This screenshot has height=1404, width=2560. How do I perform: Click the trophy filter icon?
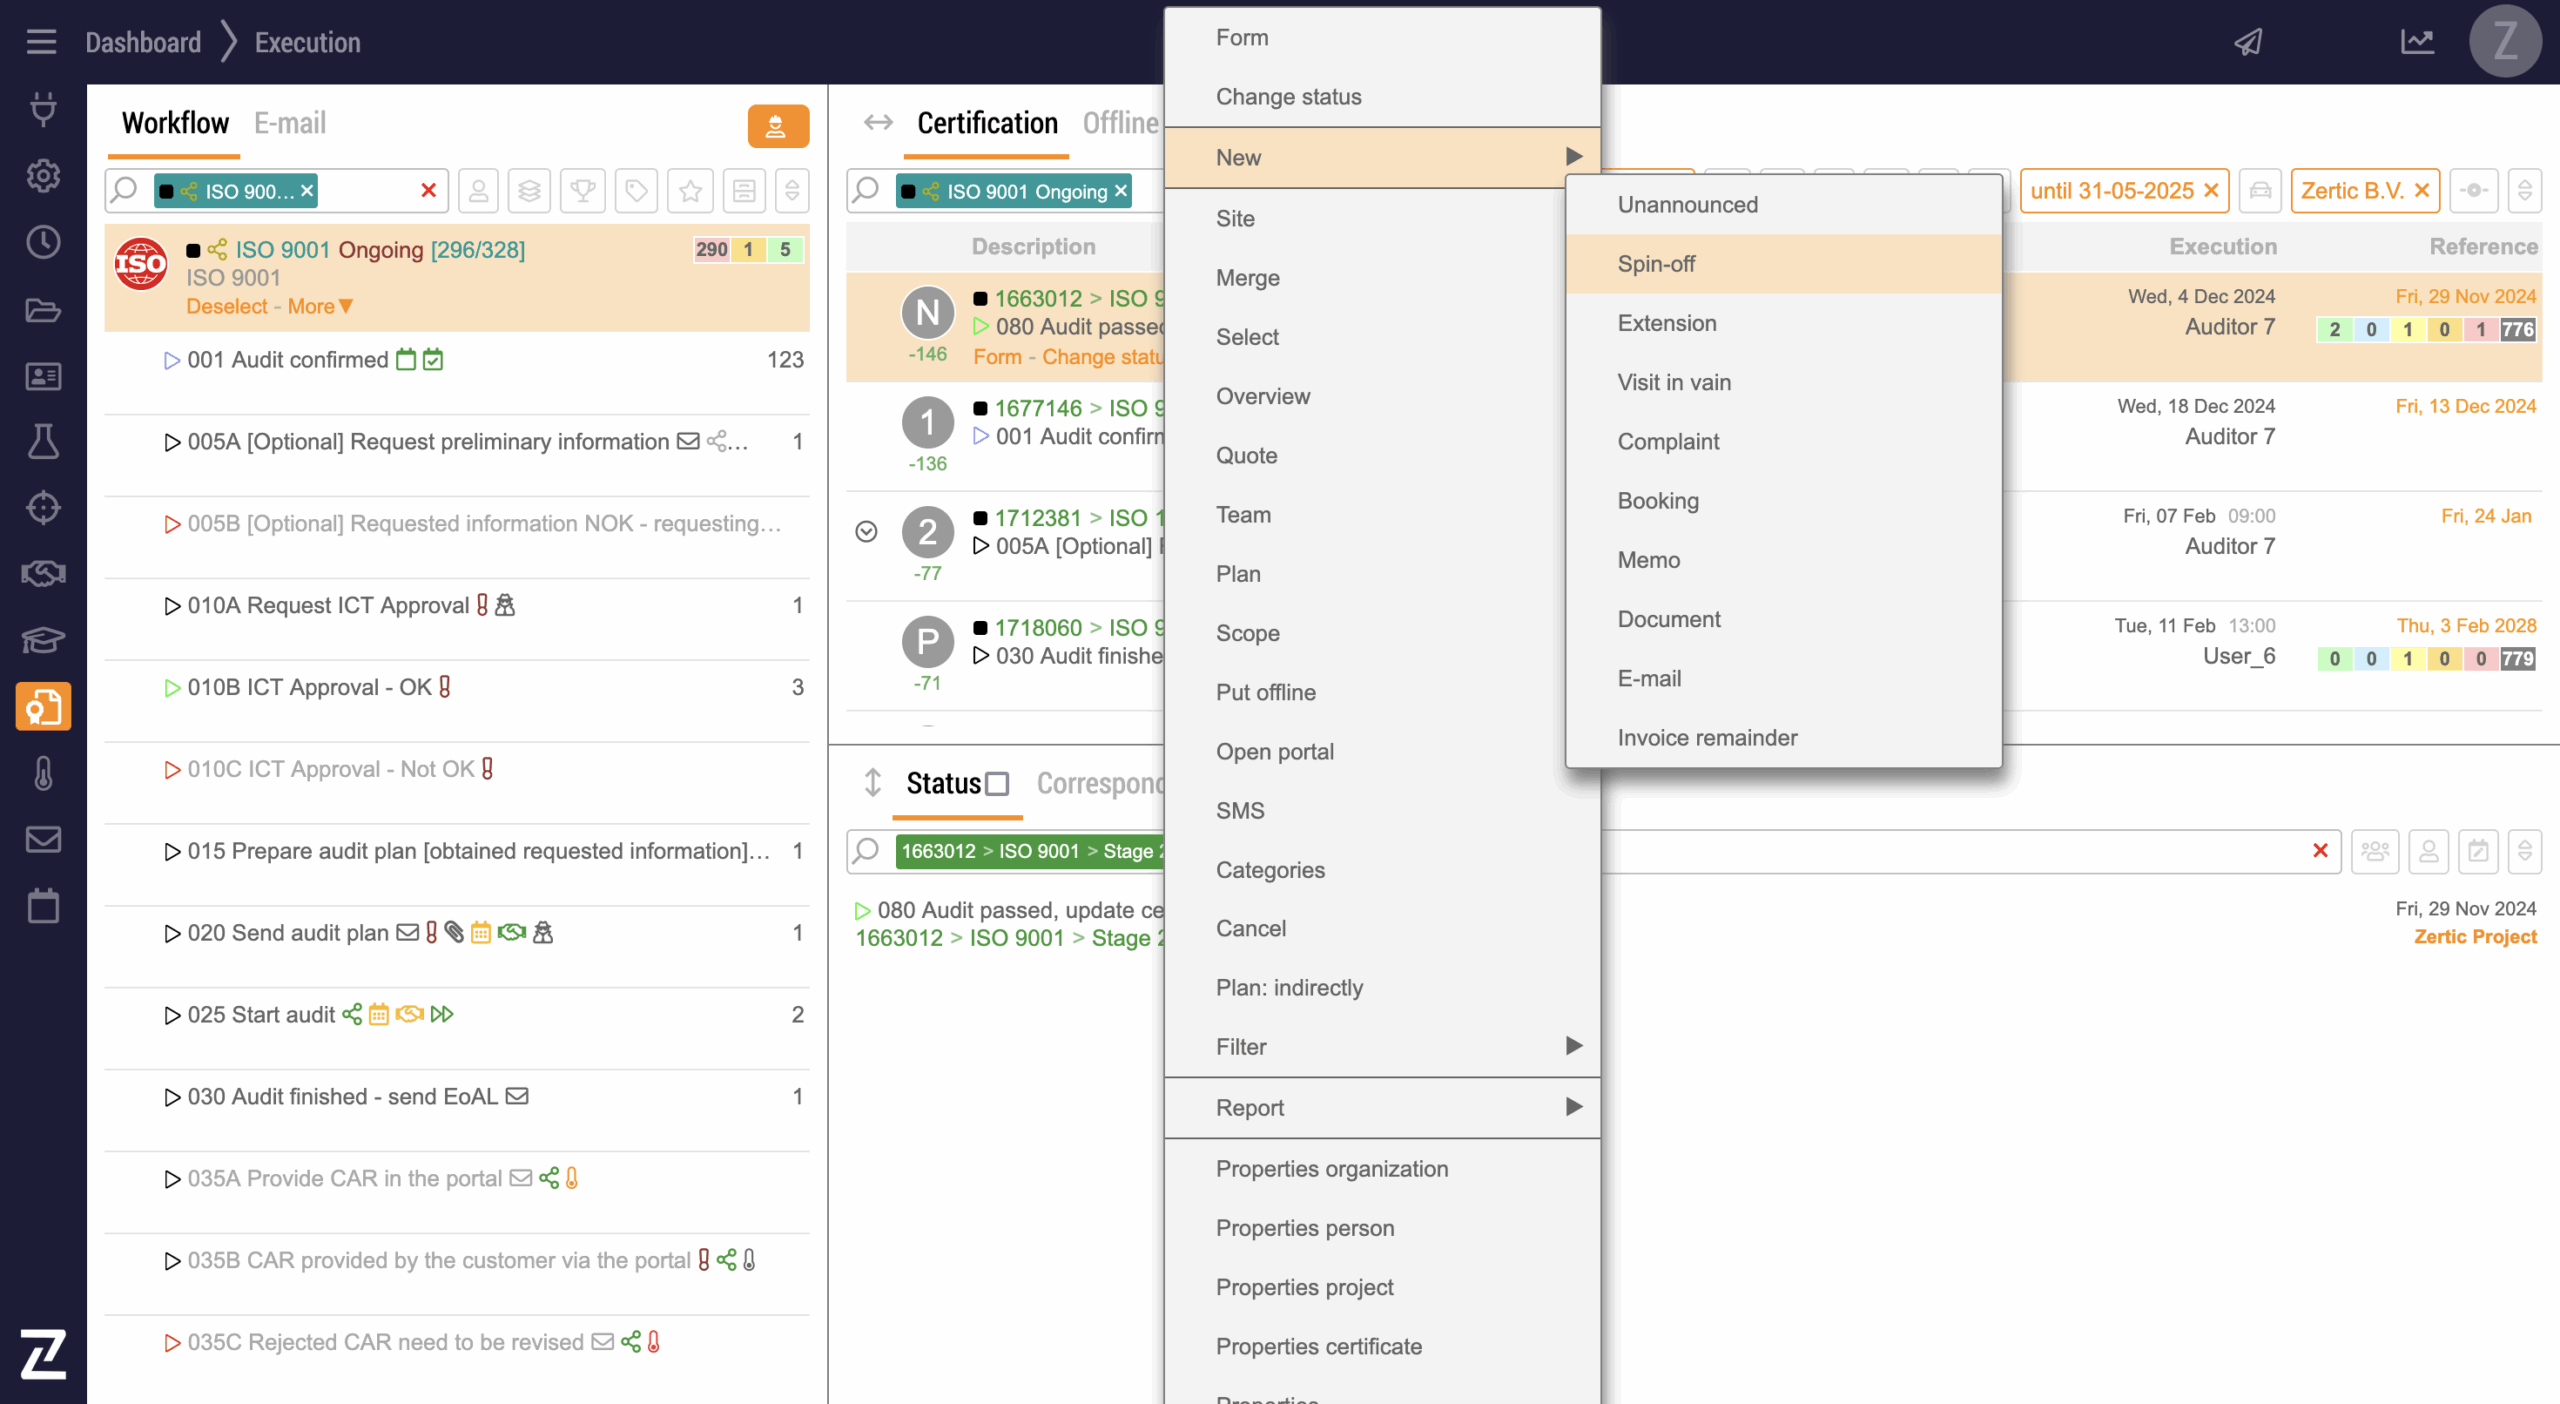tap(583, 191)
